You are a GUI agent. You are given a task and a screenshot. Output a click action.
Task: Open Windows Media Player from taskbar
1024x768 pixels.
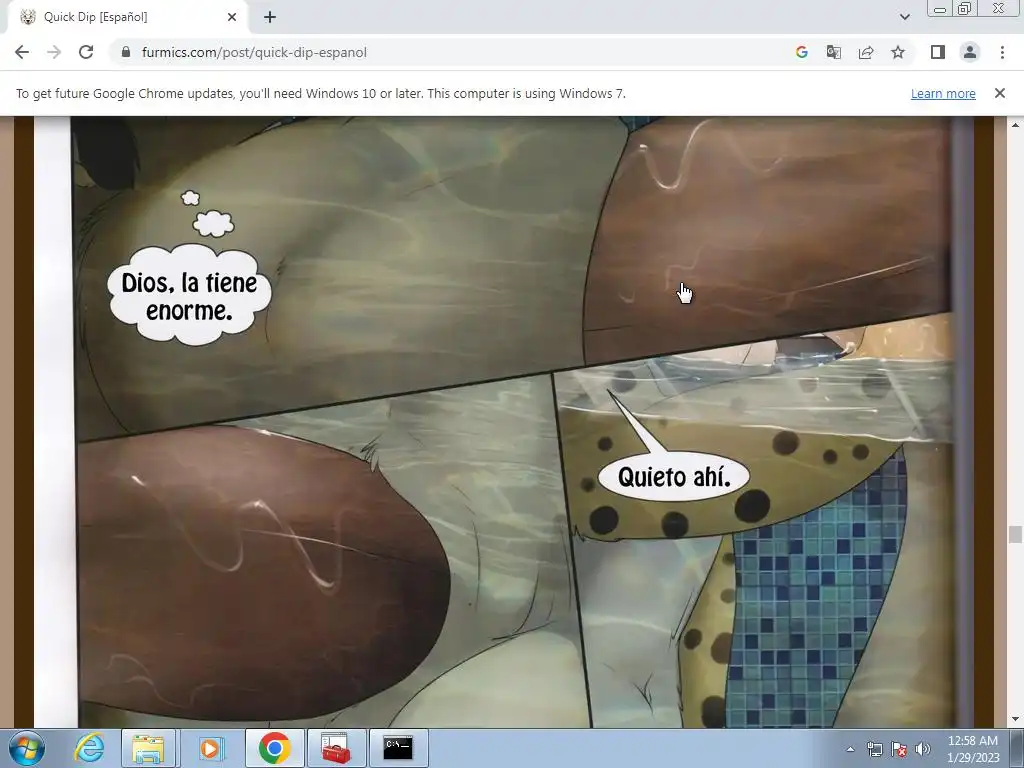[210, 748]
